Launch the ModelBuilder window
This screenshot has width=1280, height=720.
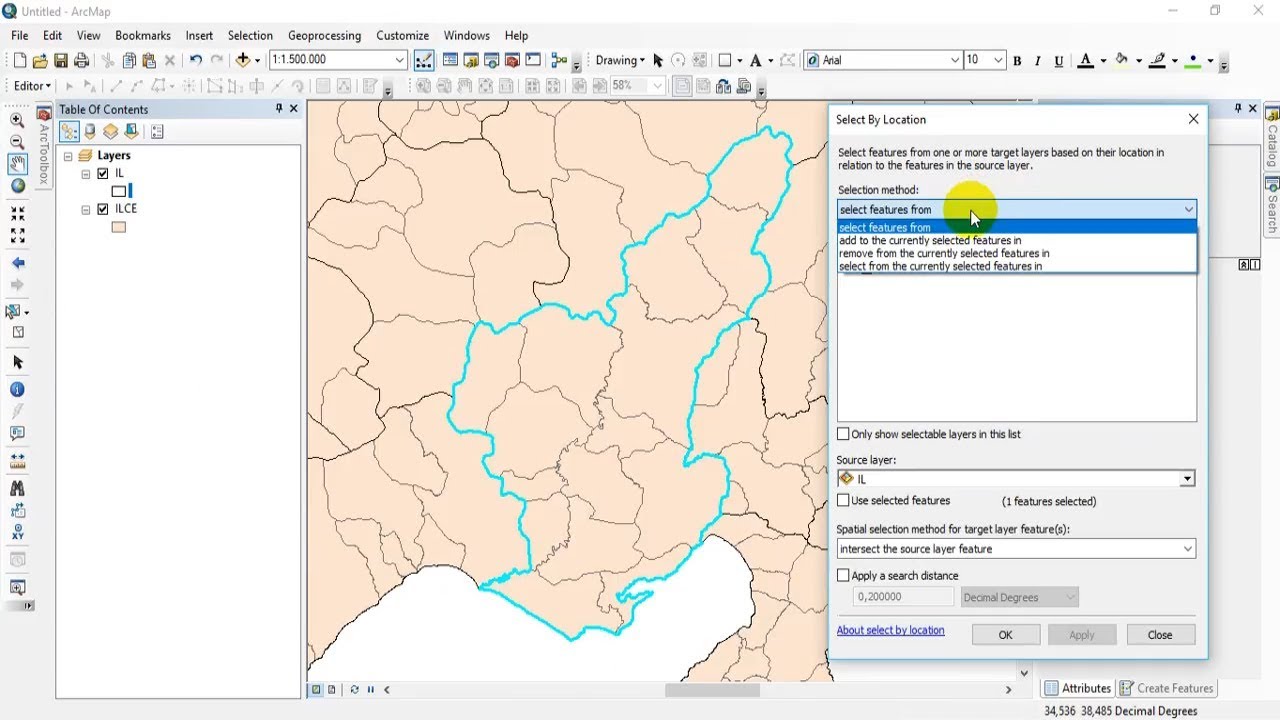point(559,61)
